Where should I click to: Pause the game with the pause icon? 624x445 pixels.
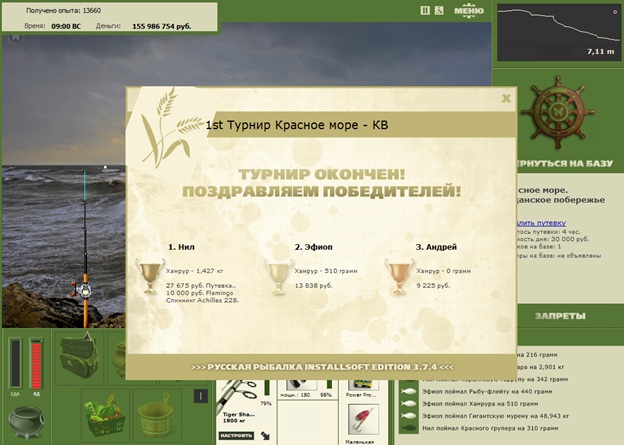(x=425, y=11)
